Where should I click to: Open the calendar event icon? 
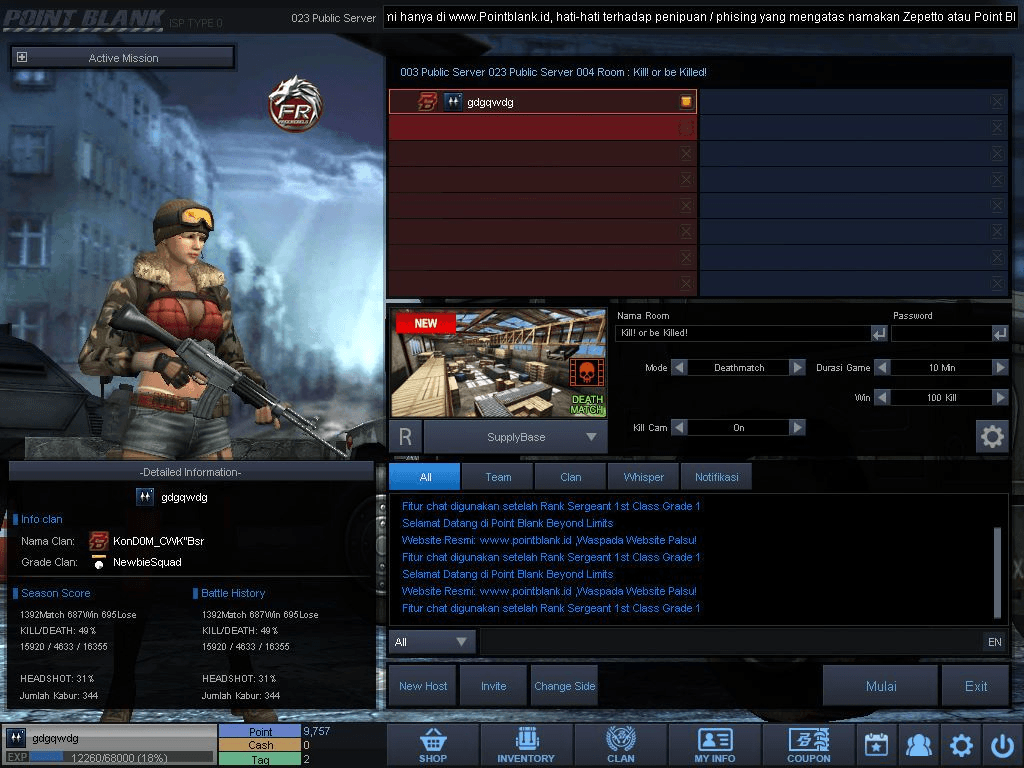click(x=876, y=744)
